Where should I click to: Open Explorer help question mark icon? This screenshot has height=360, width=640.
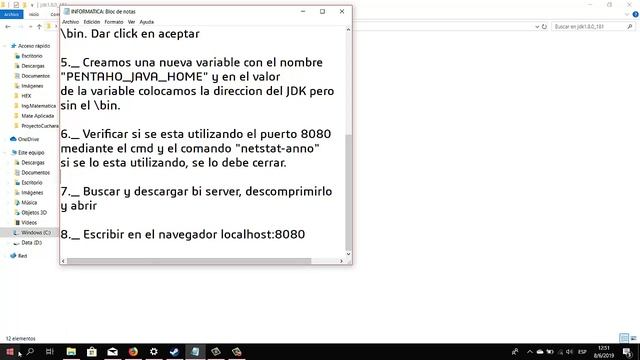[x=636, y=14]
